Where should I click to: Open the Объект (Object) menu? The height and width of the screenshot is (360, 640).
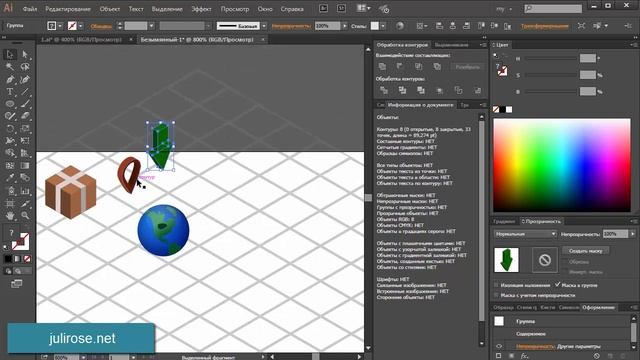pos(110,9)
